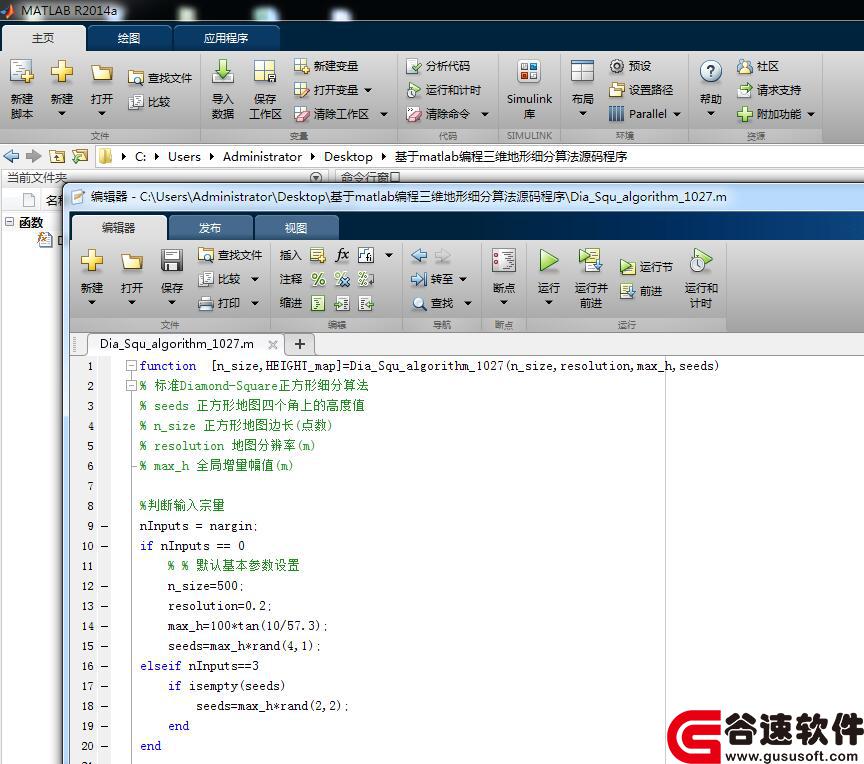Click Users in the address path
This screenshot has width=864, height=764.
click(x=184, y=156)
